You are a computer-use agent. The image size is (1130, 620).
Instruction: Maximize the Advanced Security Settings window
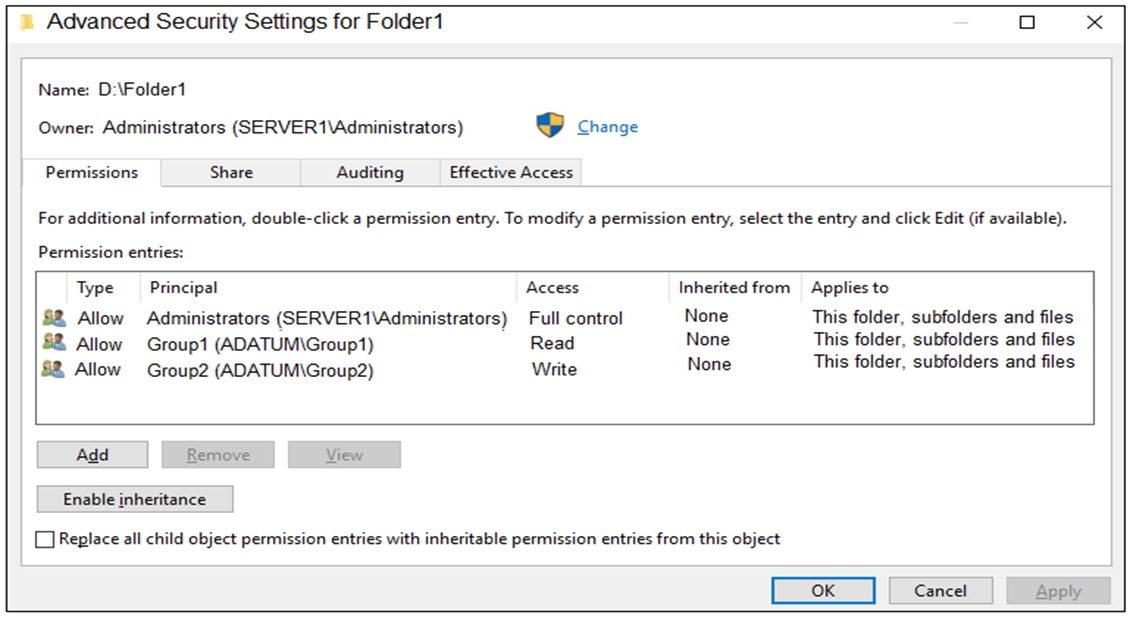point(1027,22)
